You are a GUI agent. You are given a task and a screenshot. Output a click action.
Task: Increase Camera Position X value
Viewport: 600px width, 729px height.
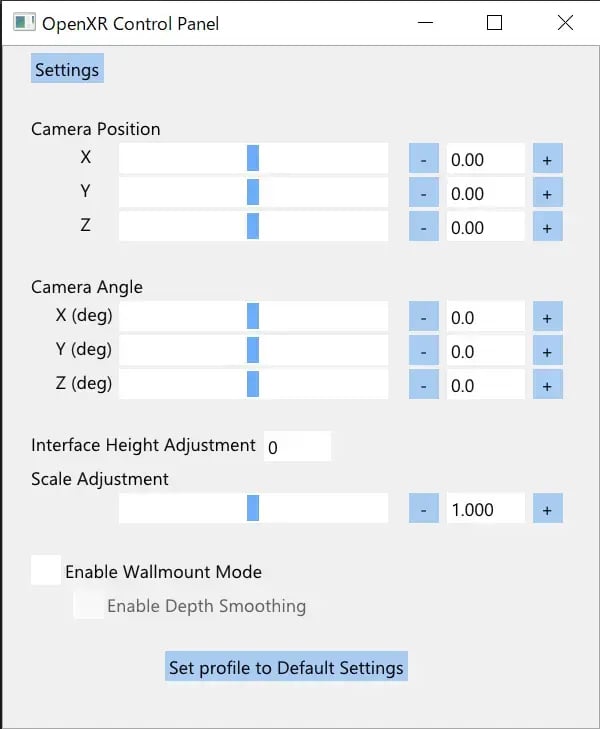pyautogui.click(x=547, y=159)
